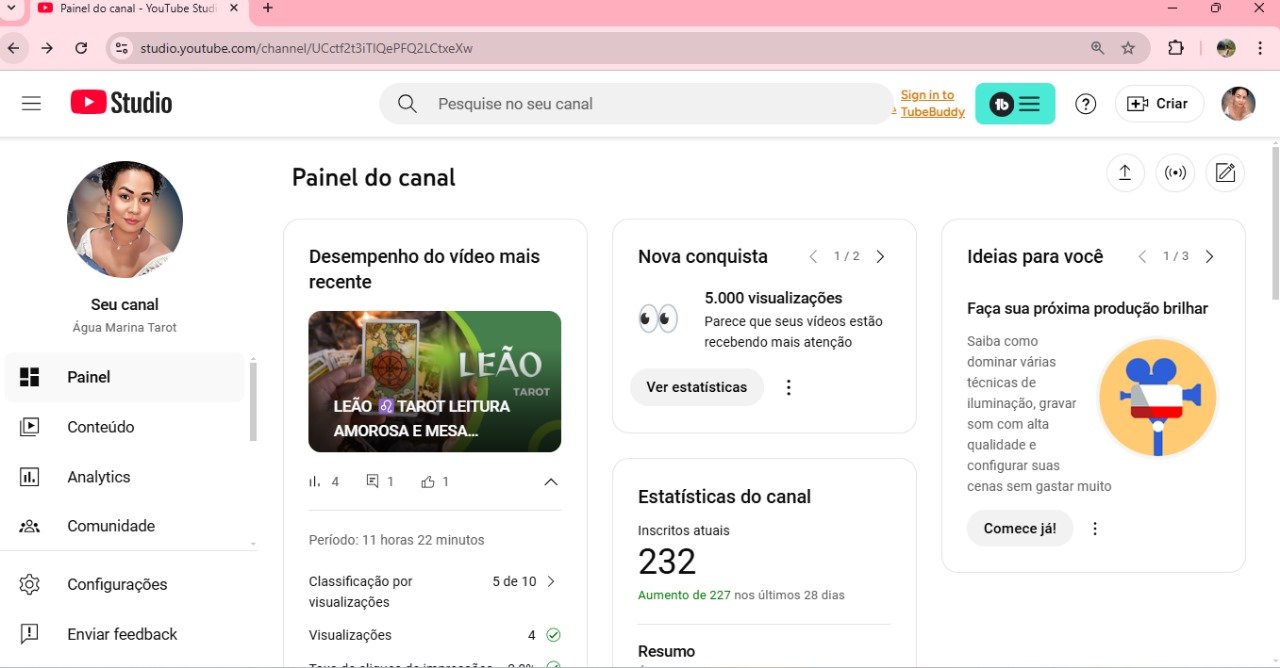Open the help question mark icon
This screenshot has height=668, width=1280.
pos(1085,103)
